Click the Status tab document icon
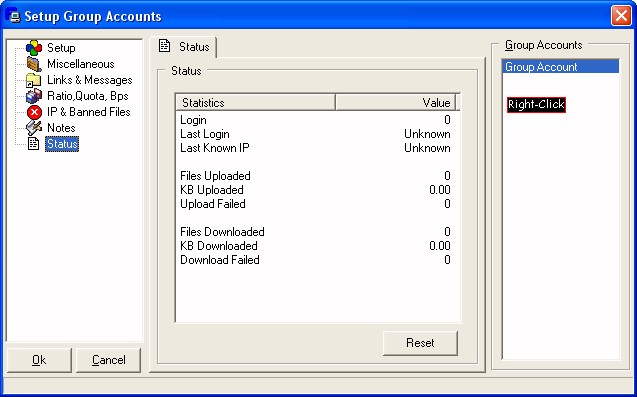The height and width of the screenshot is (397, 637). coord(165,46)
